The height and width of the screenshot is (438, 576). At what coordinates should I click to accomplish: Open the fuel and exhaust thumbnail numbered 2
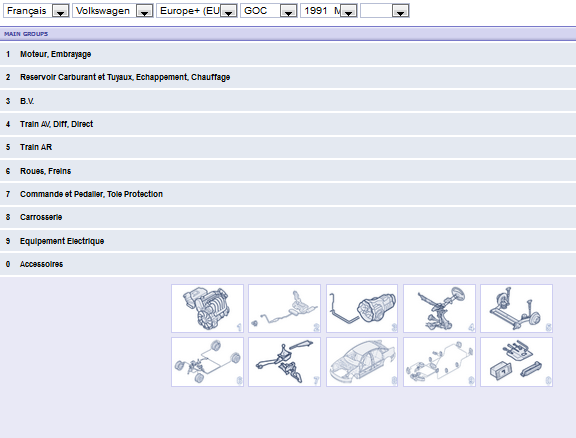284,308
